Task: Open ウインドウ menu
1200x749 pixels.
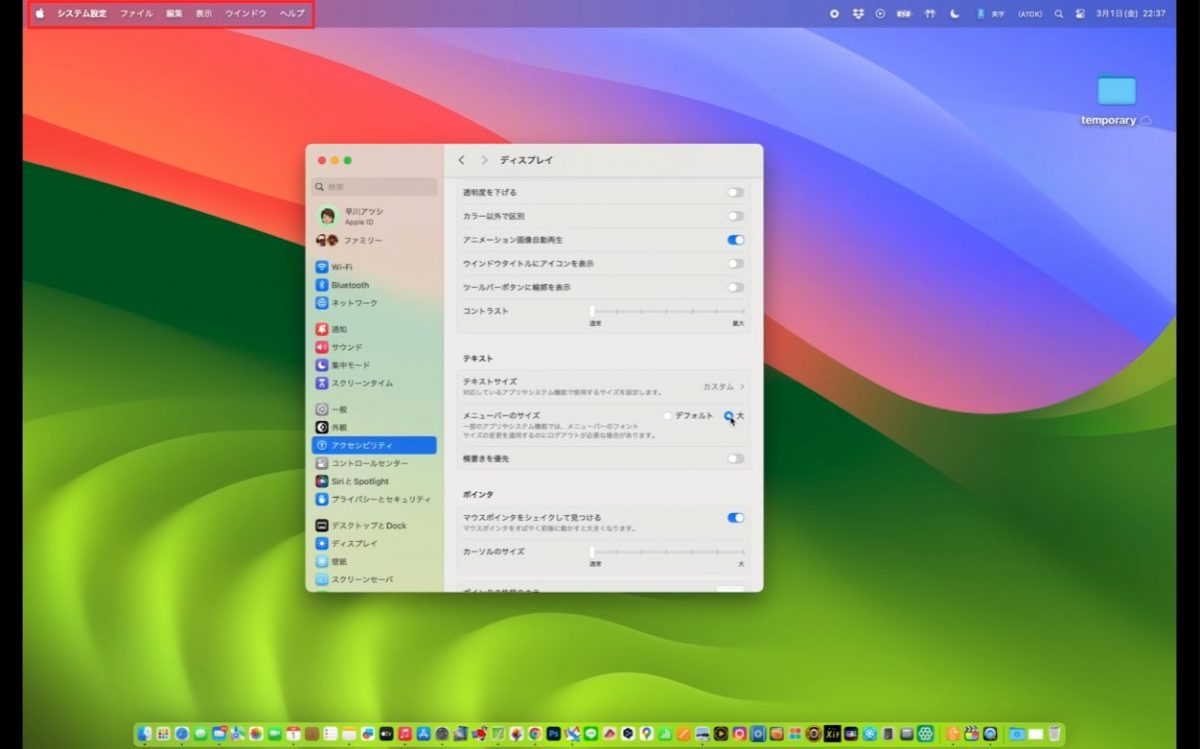Action: 246,14
